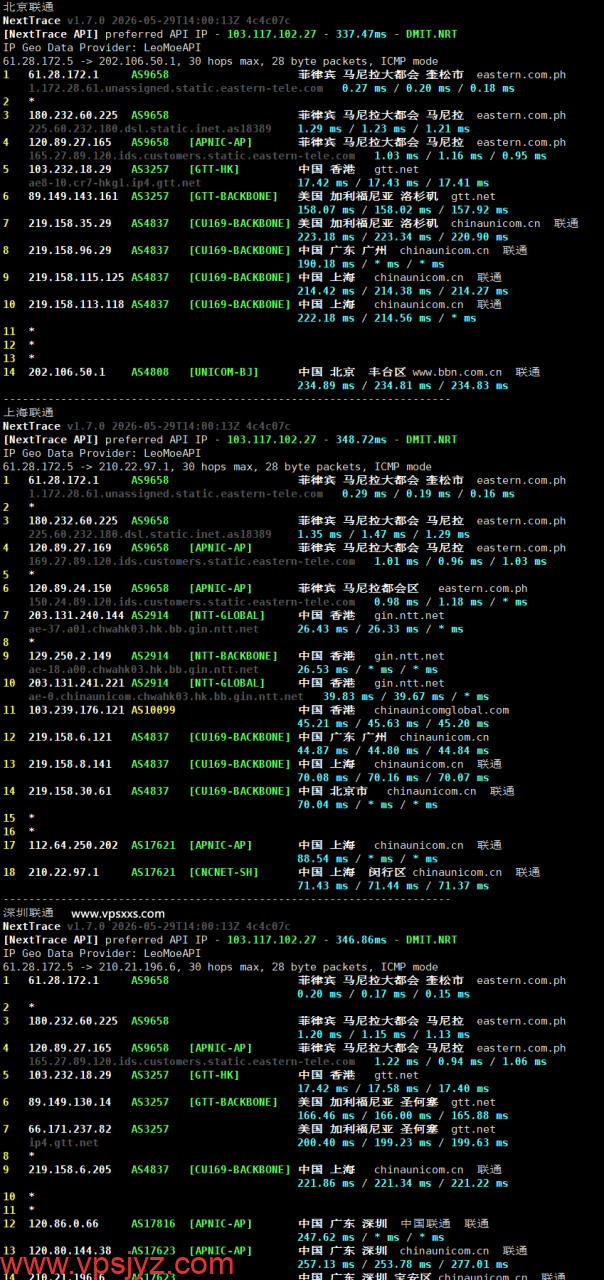Image resolution: width=604 pixels, height=1280 pixels.
Task: Click hop IP '203.131.240.144'
Action: click(76, 615)
